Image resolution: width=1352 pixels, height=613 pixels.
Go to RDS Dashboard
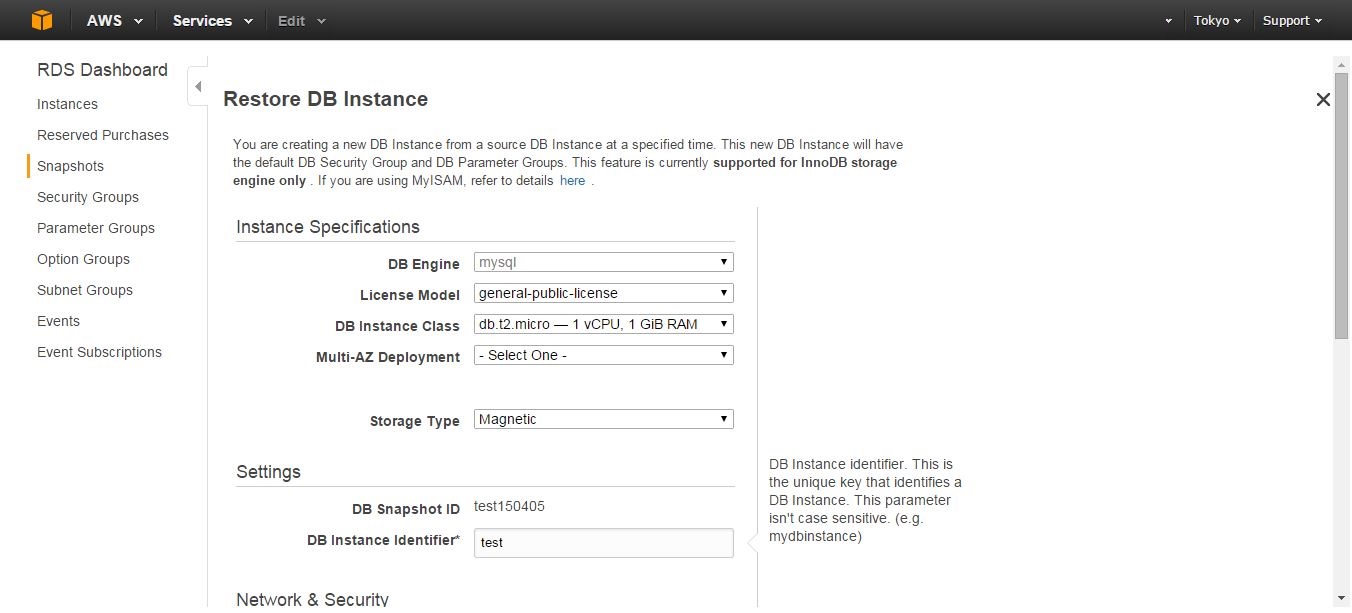102,70
